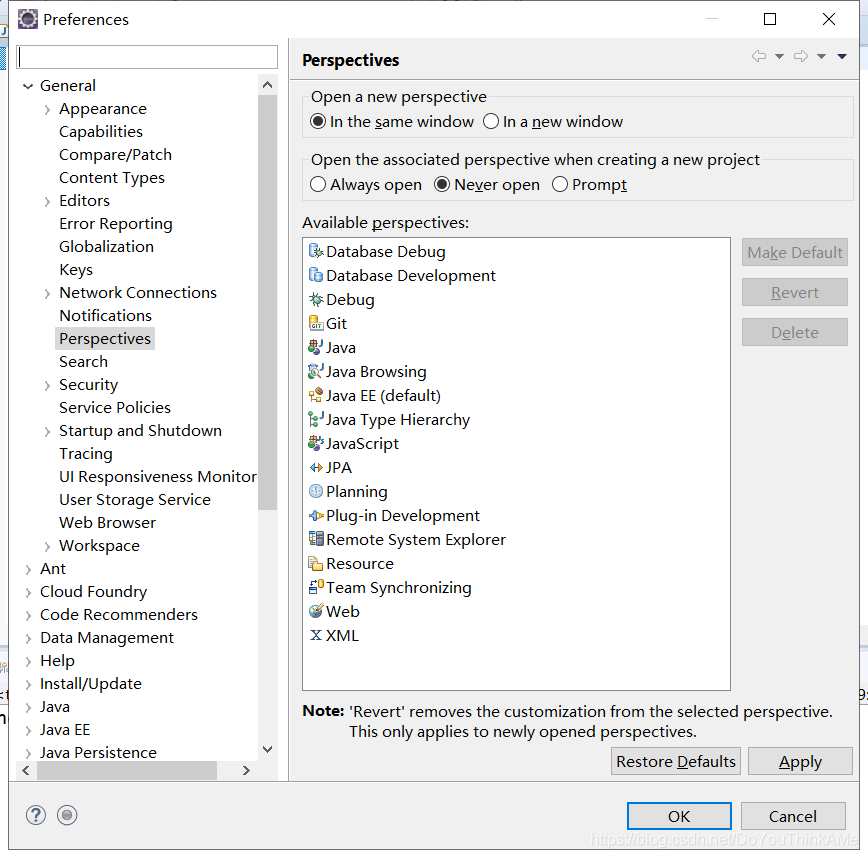
Task: Click the Java EE (default) icon
Action: coord(316,395)
